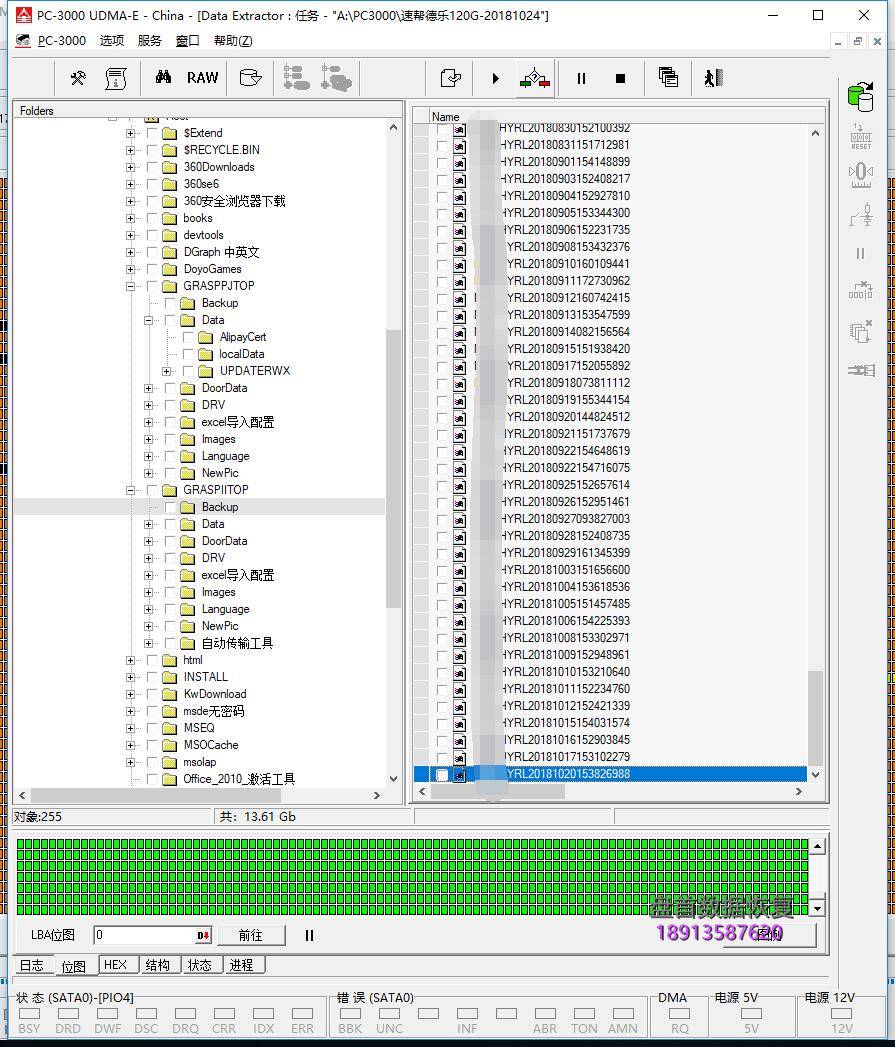
Task: Expand the devtools folder node
Action: pyautogui.click(x=130, y=235)
